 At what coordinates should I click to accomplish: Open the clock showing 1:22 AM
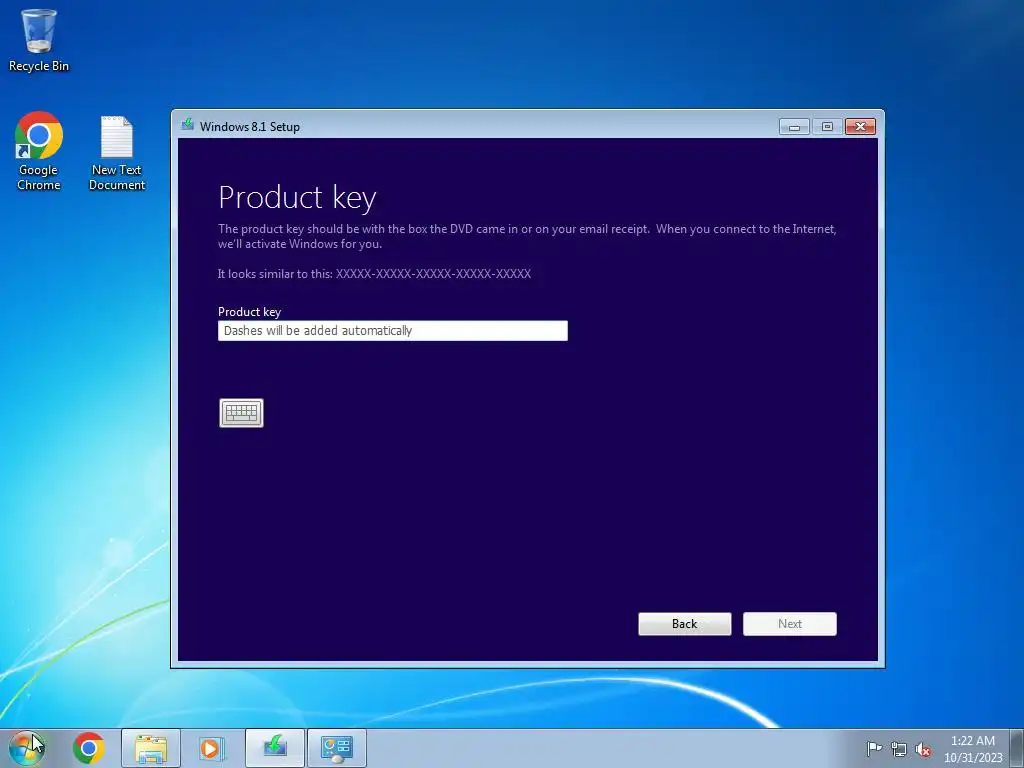coord(973,748)
